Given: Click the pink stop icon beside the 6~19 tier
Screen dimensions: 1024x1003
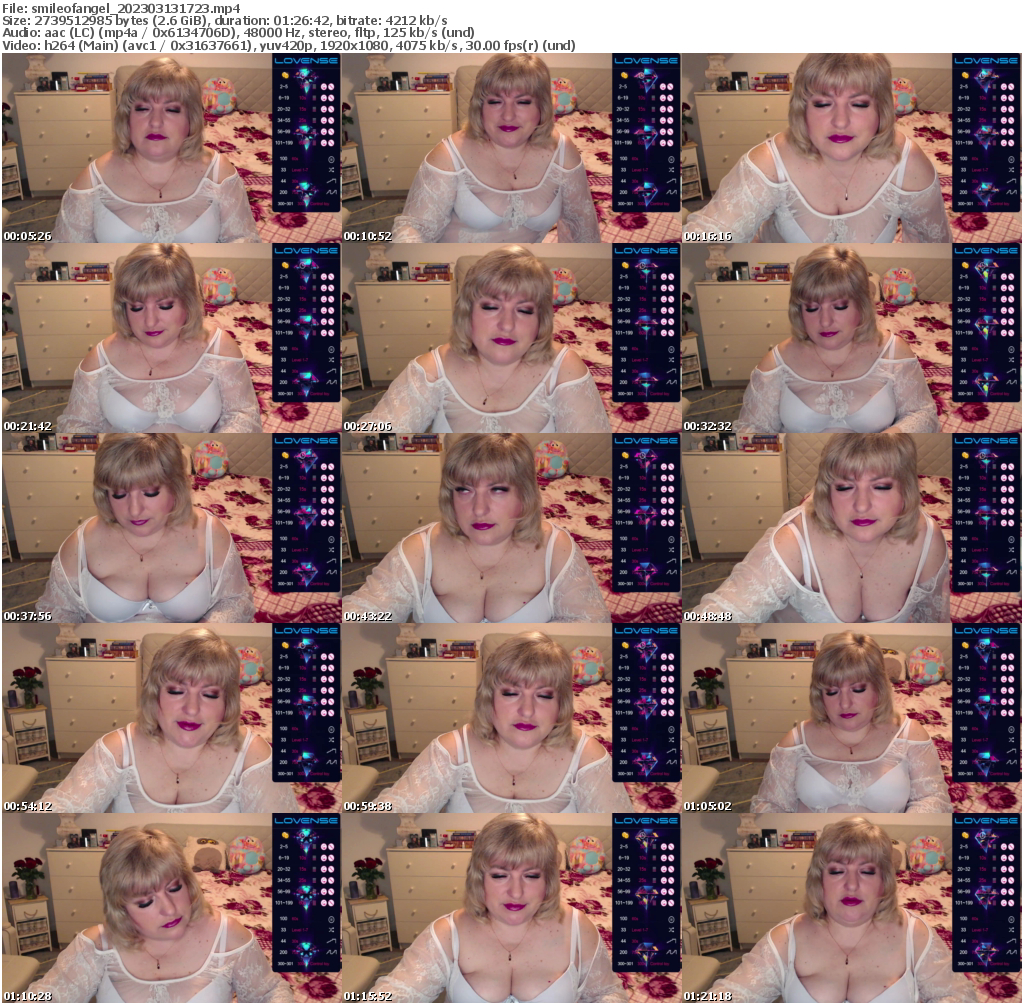Looking at the screenshot, I should (331, 97).
